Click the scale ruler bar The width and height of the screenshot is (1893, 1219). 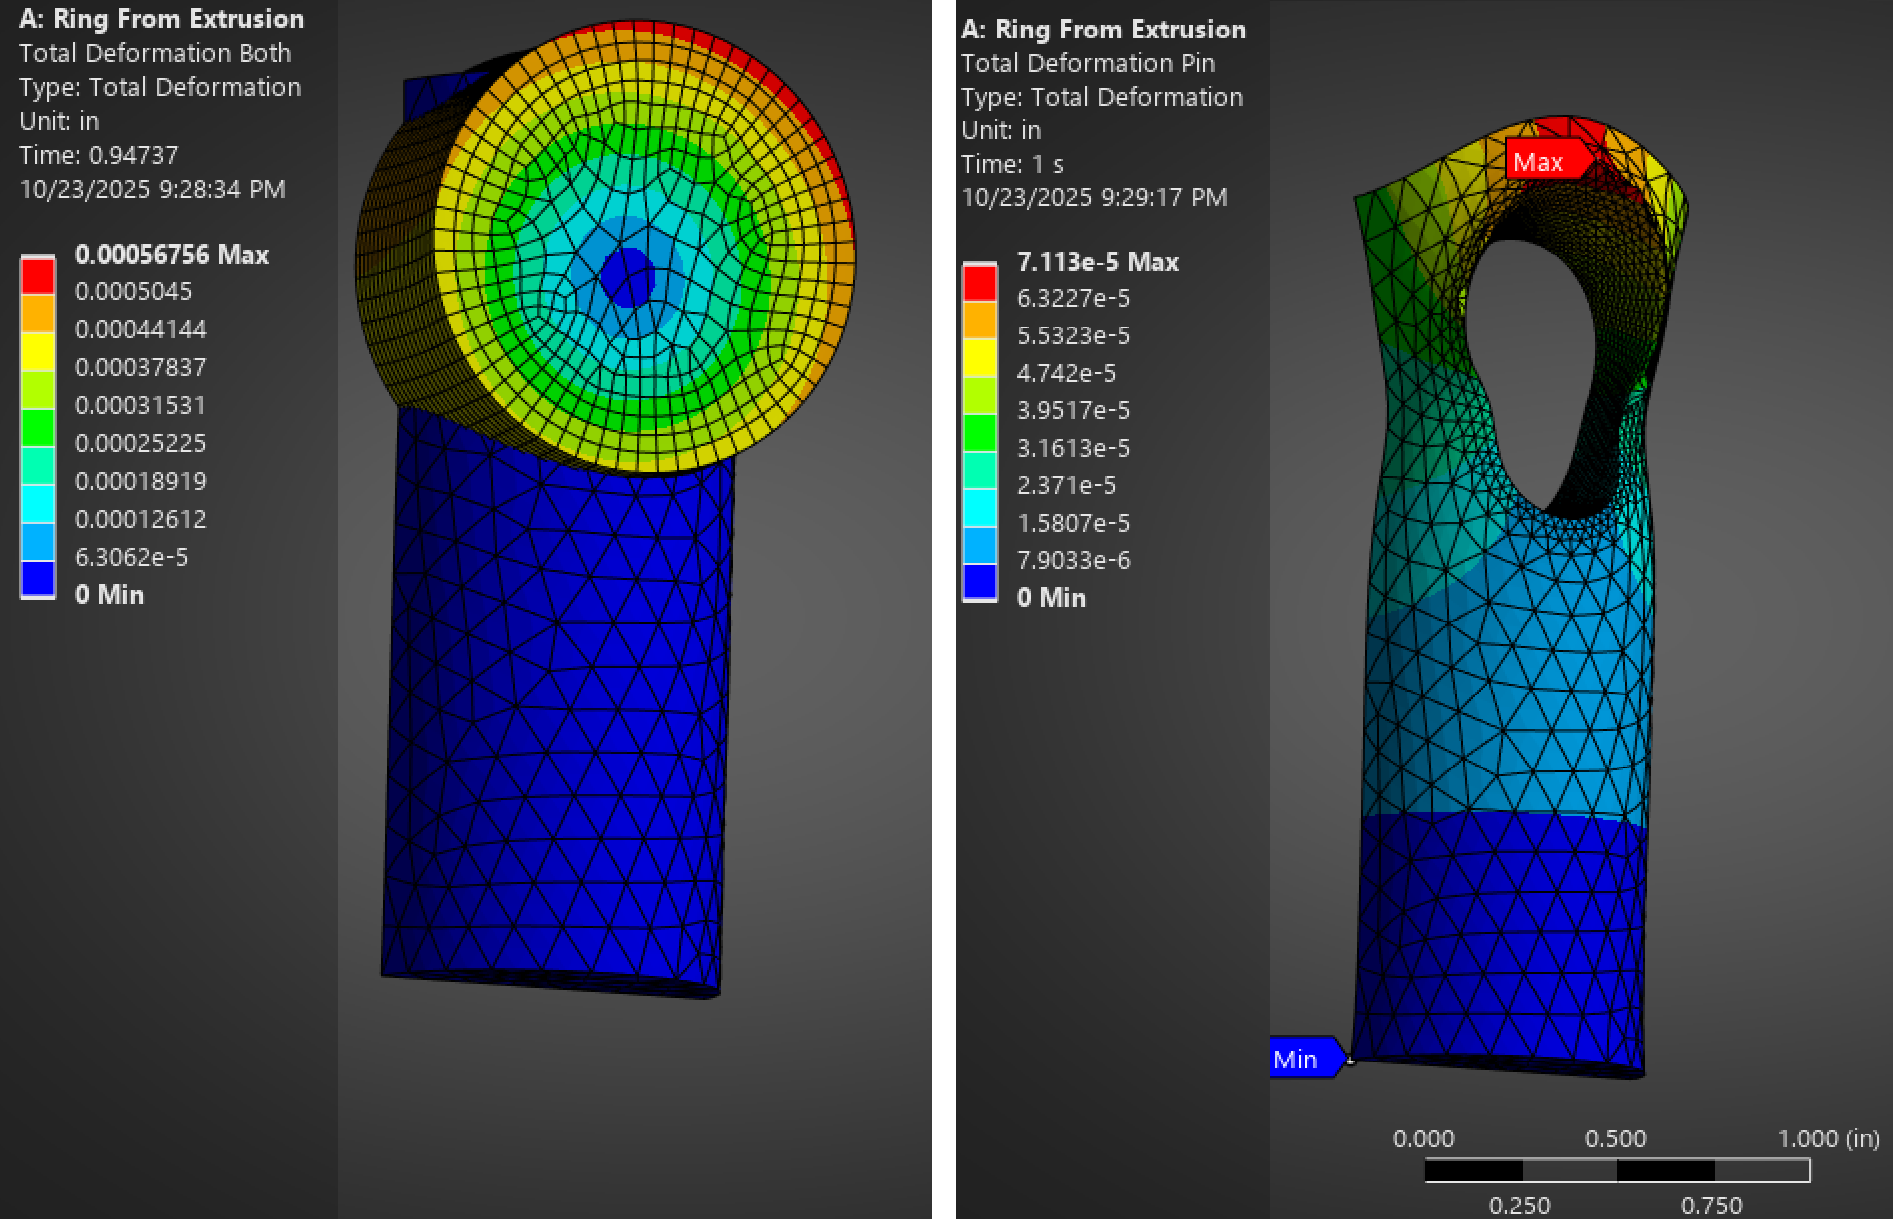tap(1616, 1170)
